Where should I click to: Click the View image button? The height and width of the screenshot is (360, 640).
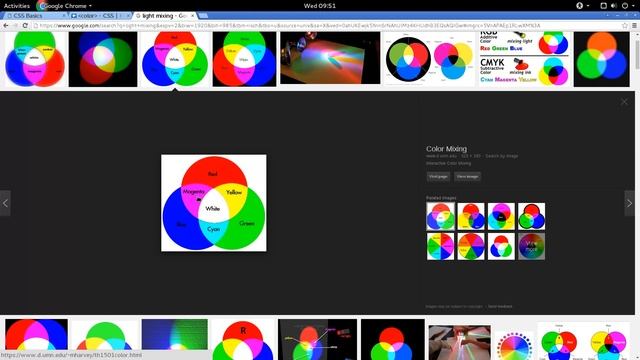467,176
